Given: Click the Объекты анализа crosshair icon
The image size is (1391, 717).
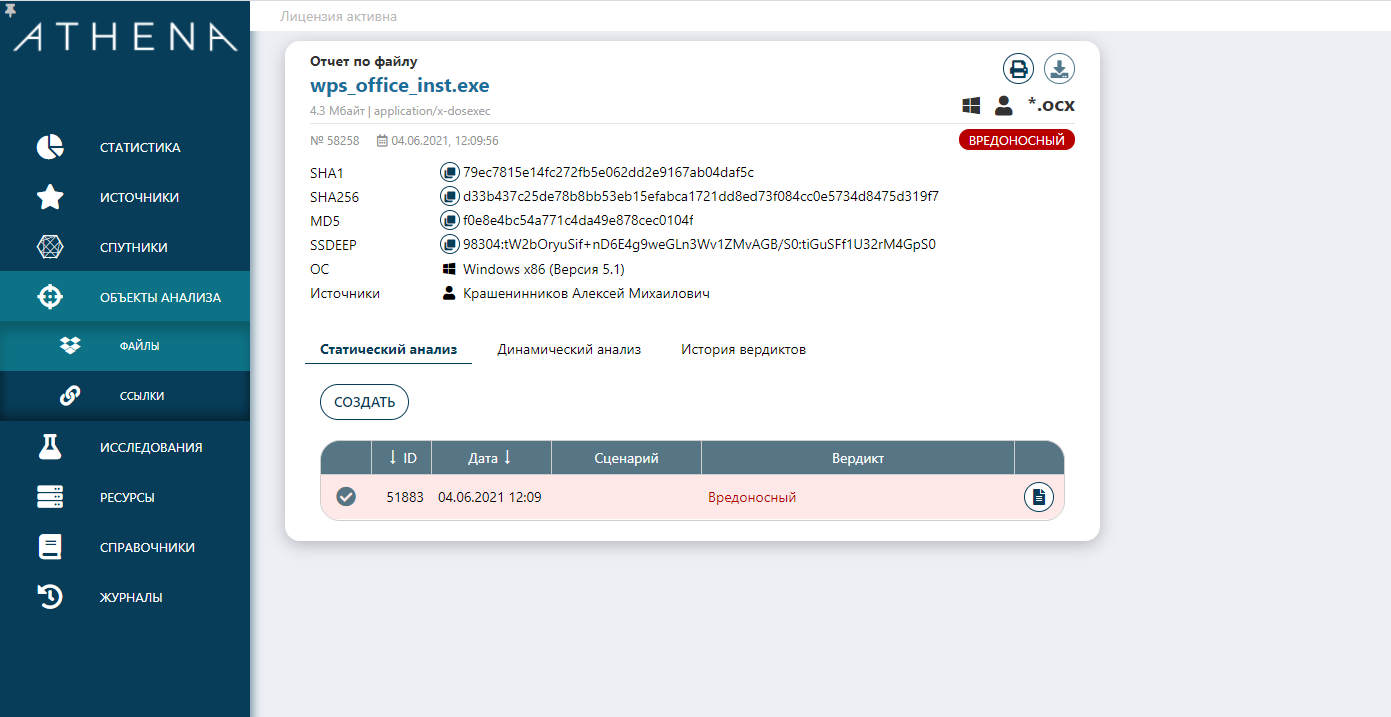Looking at the screenshot, I should tap(50, 297).
